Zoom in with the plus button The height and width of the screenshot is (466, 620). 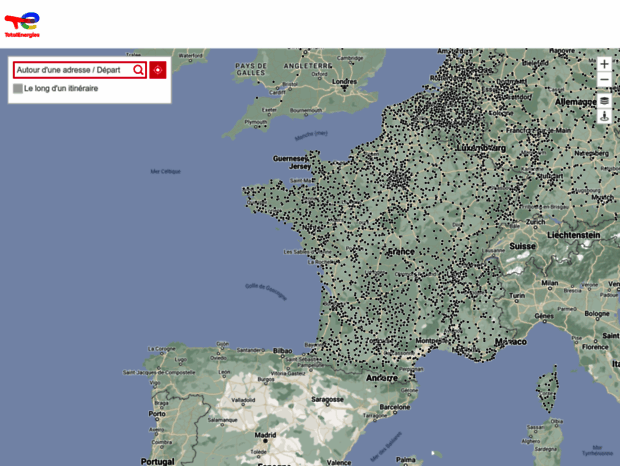604,64
